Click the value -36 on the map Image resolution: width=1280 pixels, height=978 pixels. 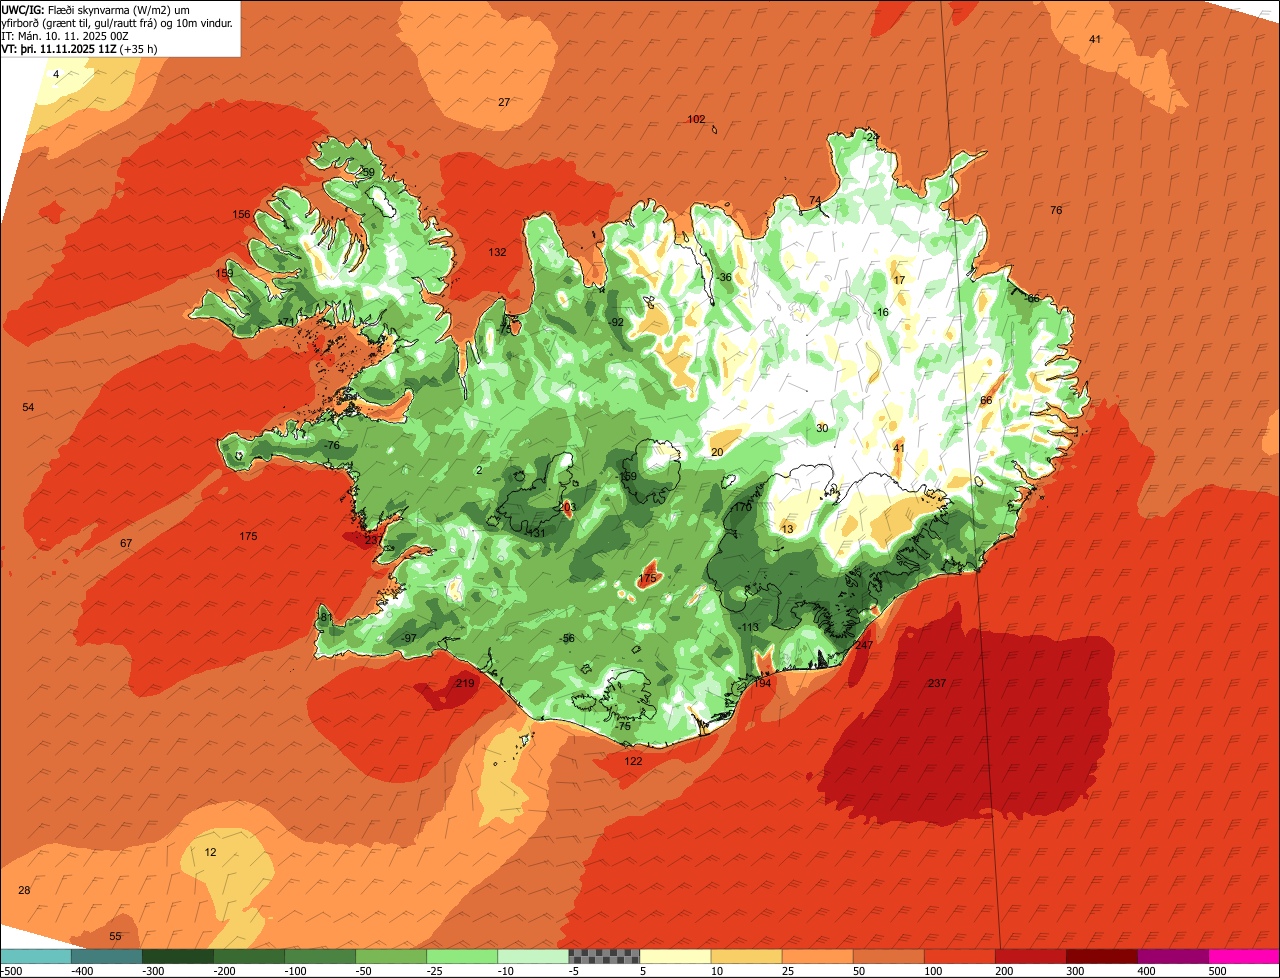coord(724,278)
